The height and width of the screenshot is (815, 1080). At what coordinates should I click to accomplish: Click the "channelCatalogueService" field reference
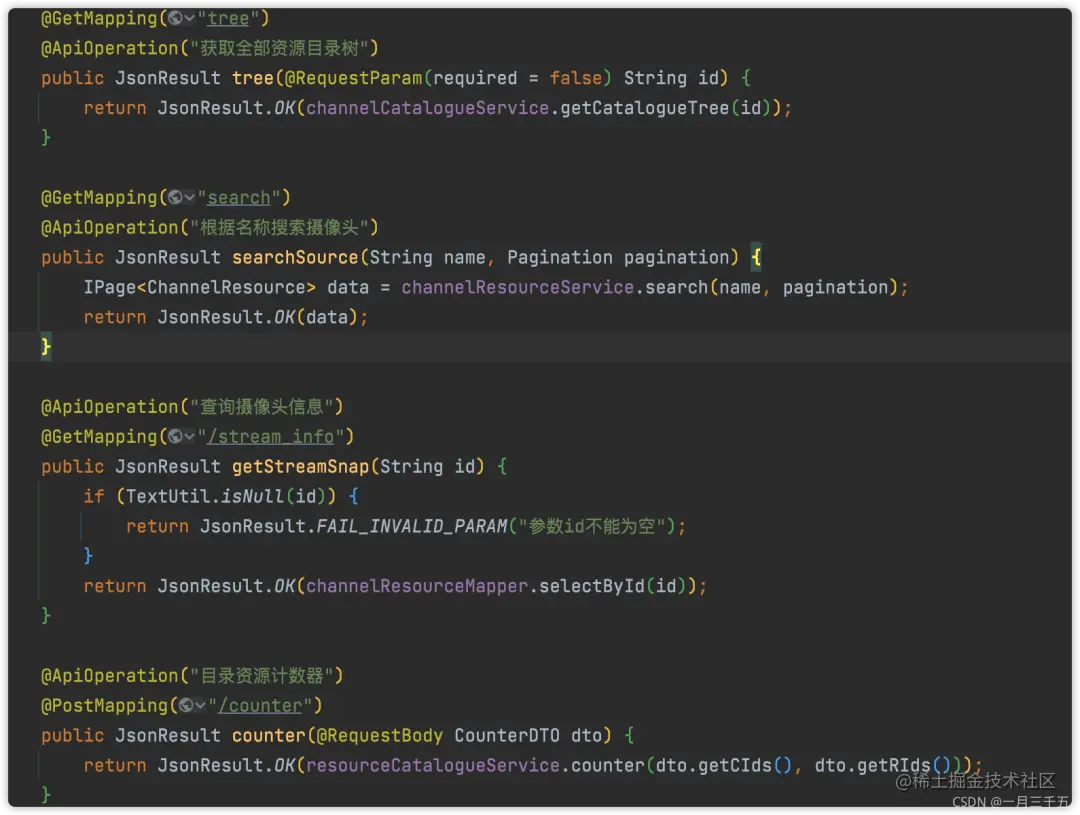pos(428,108)
